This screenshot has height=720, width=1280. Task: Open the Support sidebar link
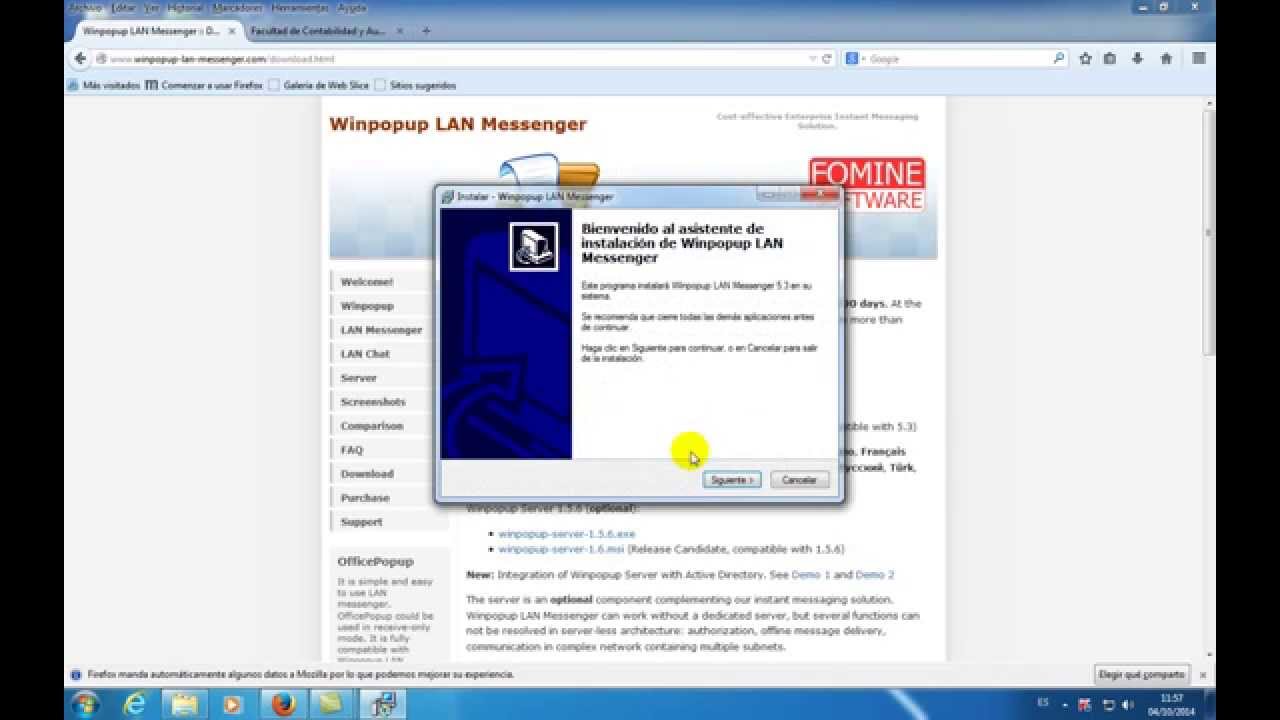pyautogui.click(x=362, y=522)
